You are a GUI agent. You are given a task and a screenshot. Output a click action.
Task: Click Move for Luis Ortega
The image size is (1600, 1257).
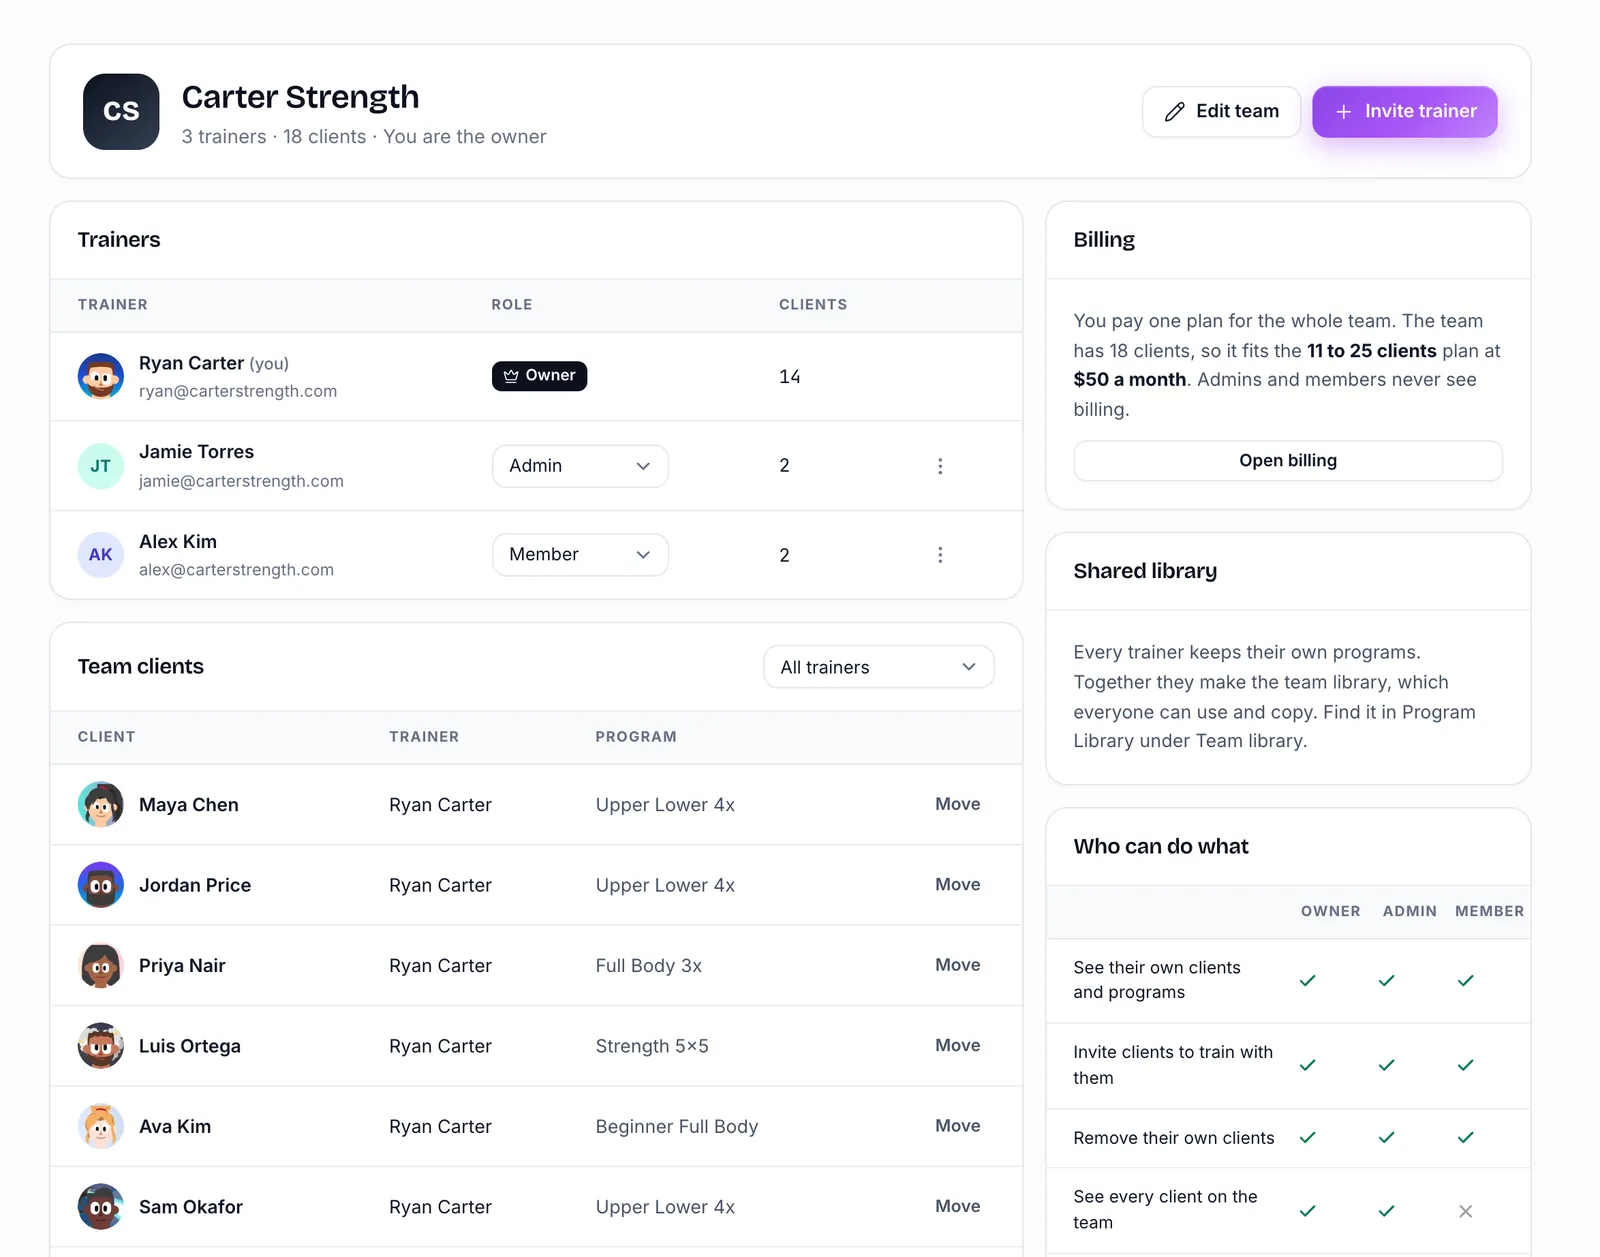click(958, 1045)
